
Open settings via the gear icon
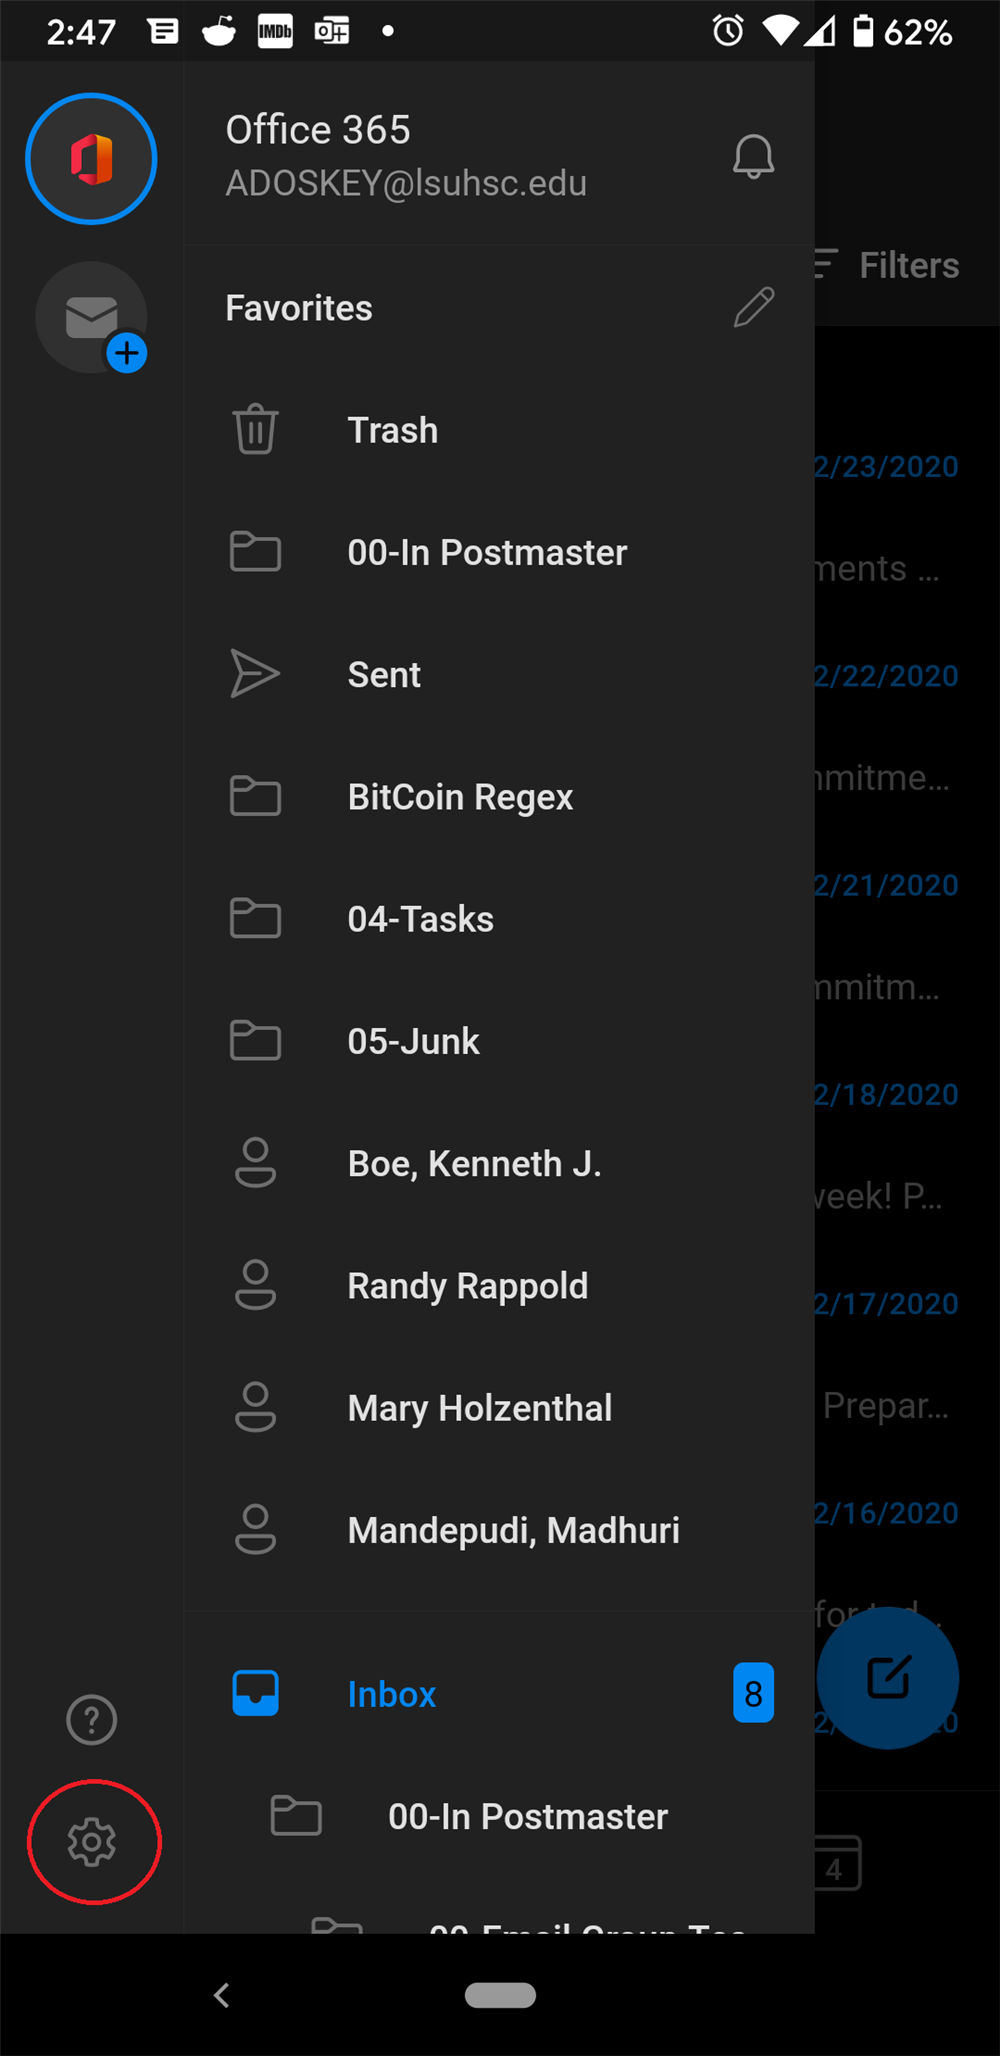pos(92,1842)
